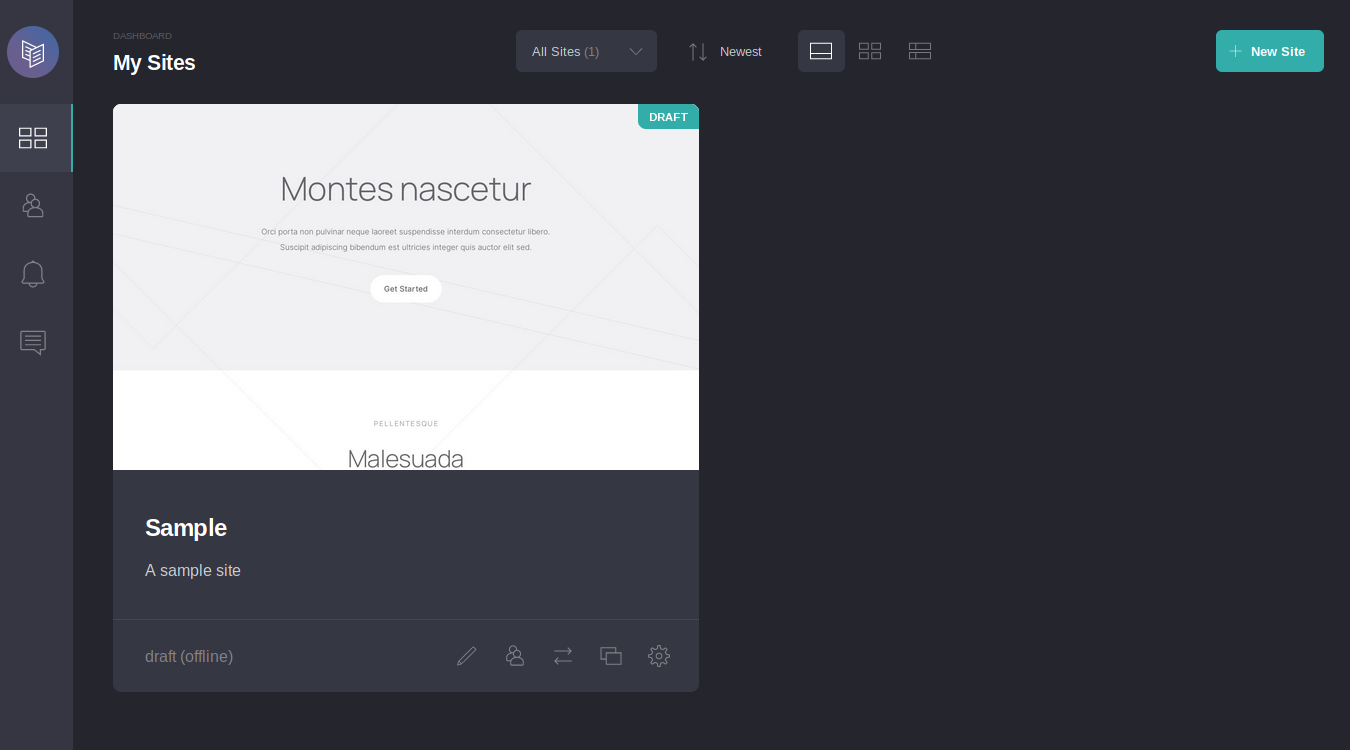Switch to list view layout
Image resolution: width=1350 pixels, height=750 pixels.
pyautogui.click(x=920, y=51)
